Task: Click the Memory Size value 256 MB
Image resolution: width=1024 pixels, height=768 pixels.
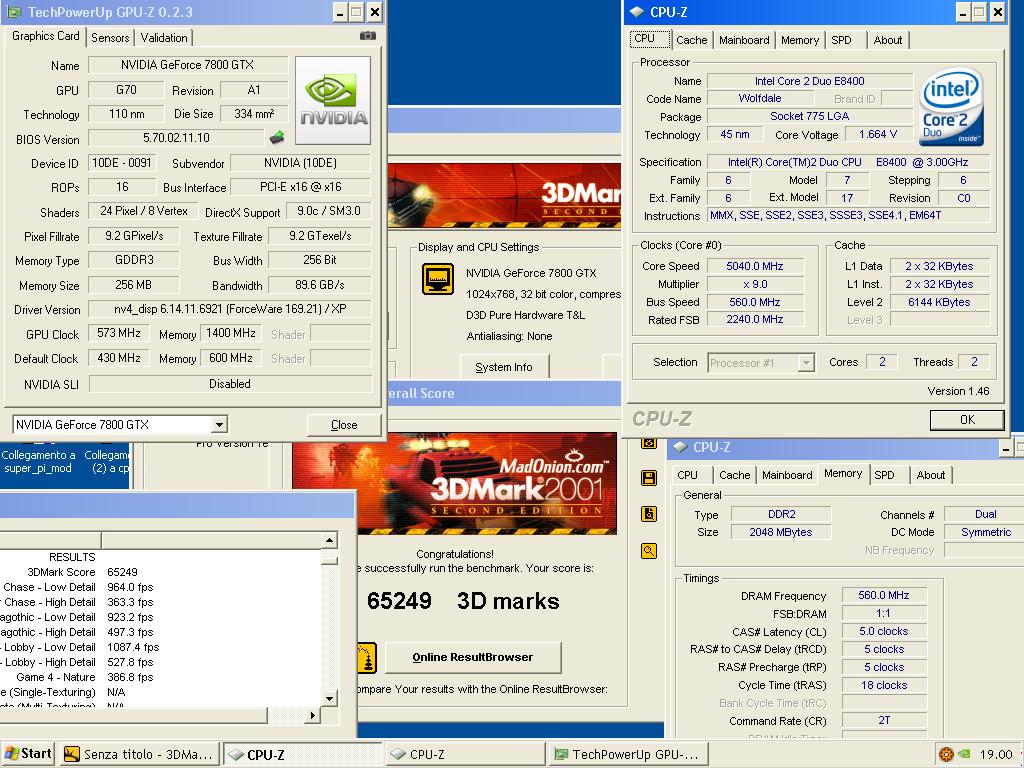Action: (133, 285)
